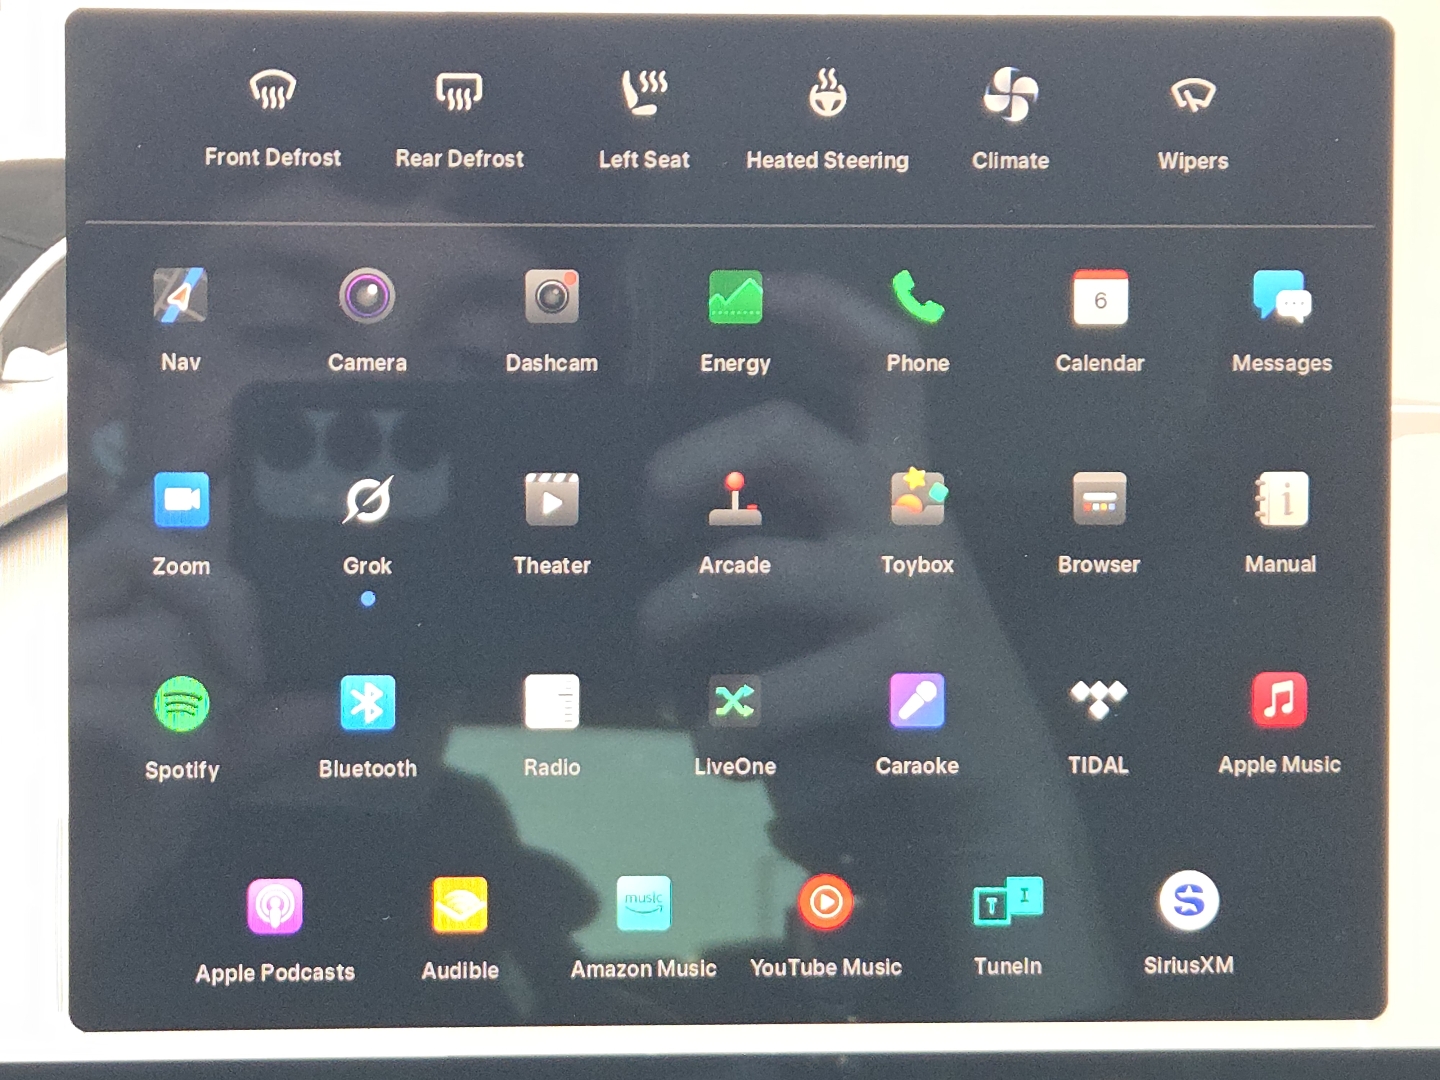The height and width of the screenshot is (1080, 1440).
Task: Launch YouTube Music
Action: [x=825, y=903]
